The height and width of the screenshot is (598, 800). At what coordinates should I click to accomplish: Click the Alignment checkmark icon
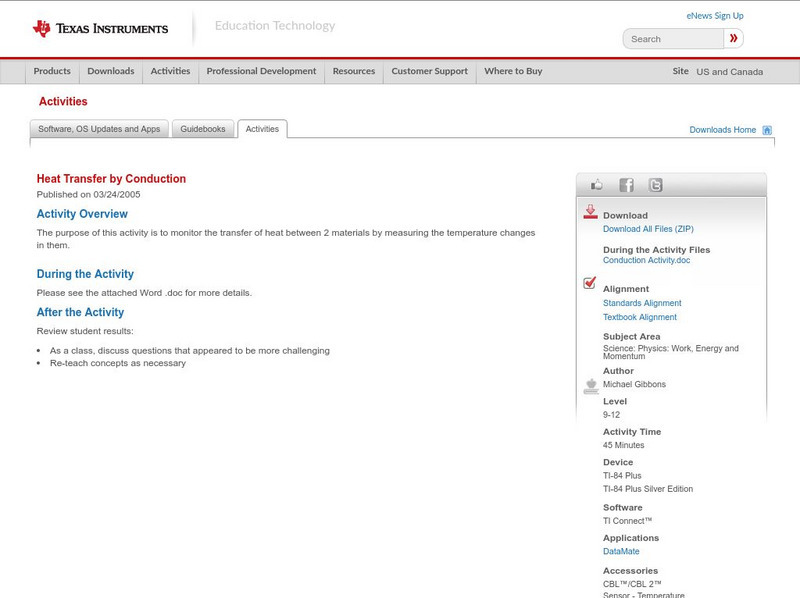coord(590,284)
